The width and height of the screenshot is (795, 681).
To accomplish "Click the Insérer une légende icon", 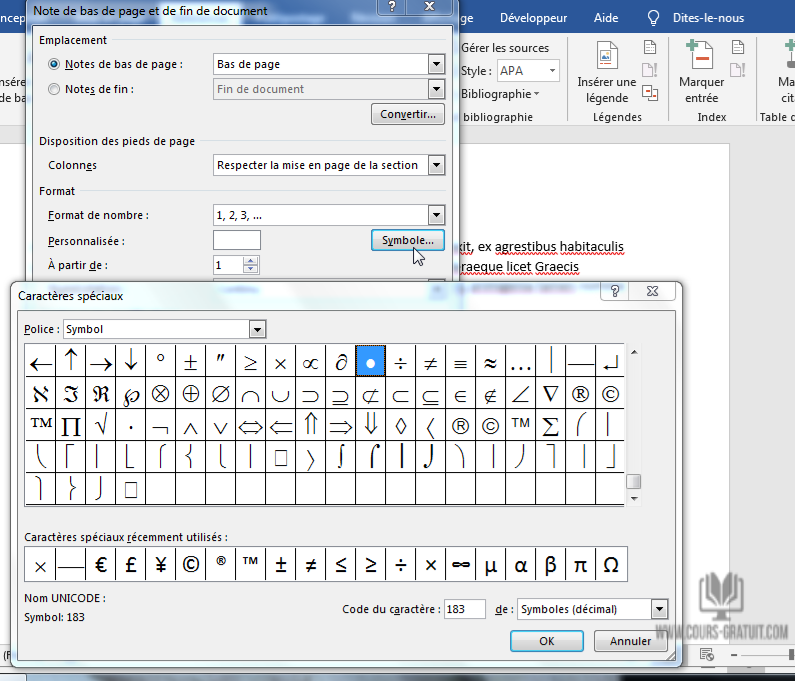I will [x=607, y=57].
